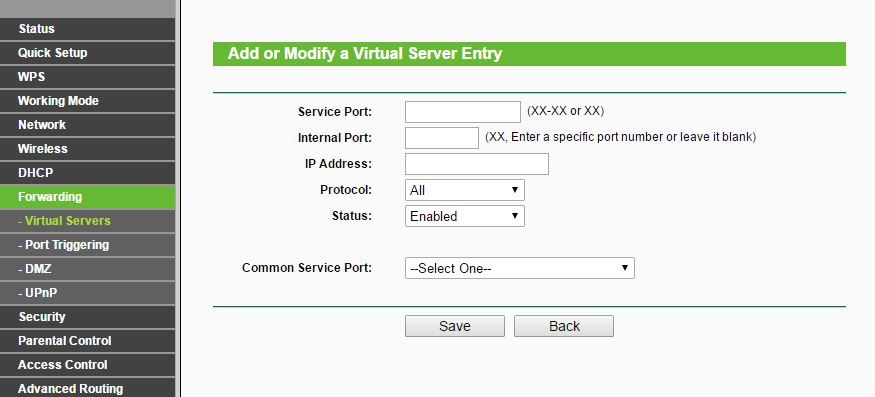Open the UPnP submenu

88,293
